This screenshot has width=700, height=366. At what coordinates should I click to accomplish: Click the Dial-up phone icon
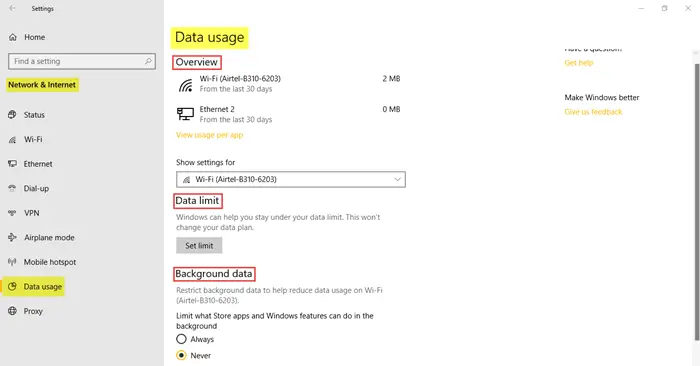pyautogui.click(x=12, y=188)
